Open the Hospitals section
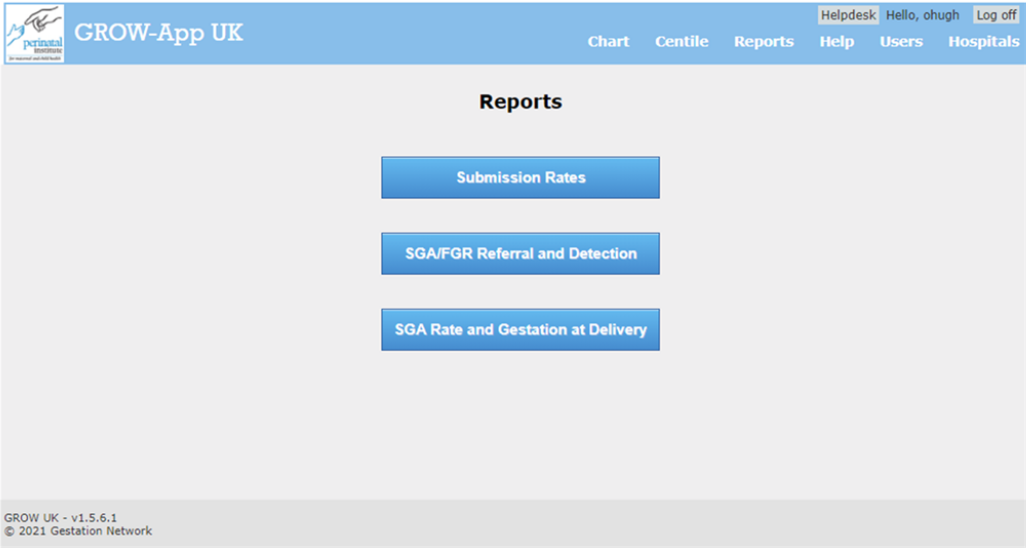The height and width of the screenshot is (548, 1026). (983, 41)
